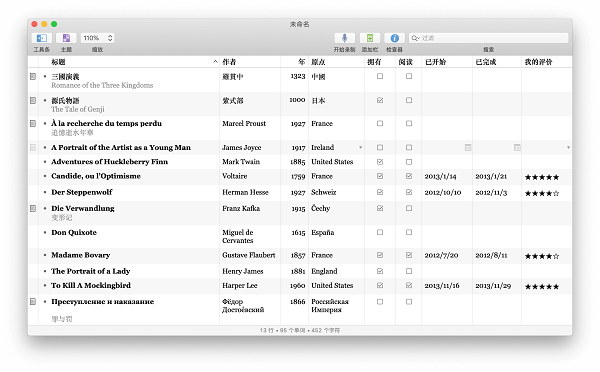
Task: Click author cell Harper Lee
Action: point(240,286)
